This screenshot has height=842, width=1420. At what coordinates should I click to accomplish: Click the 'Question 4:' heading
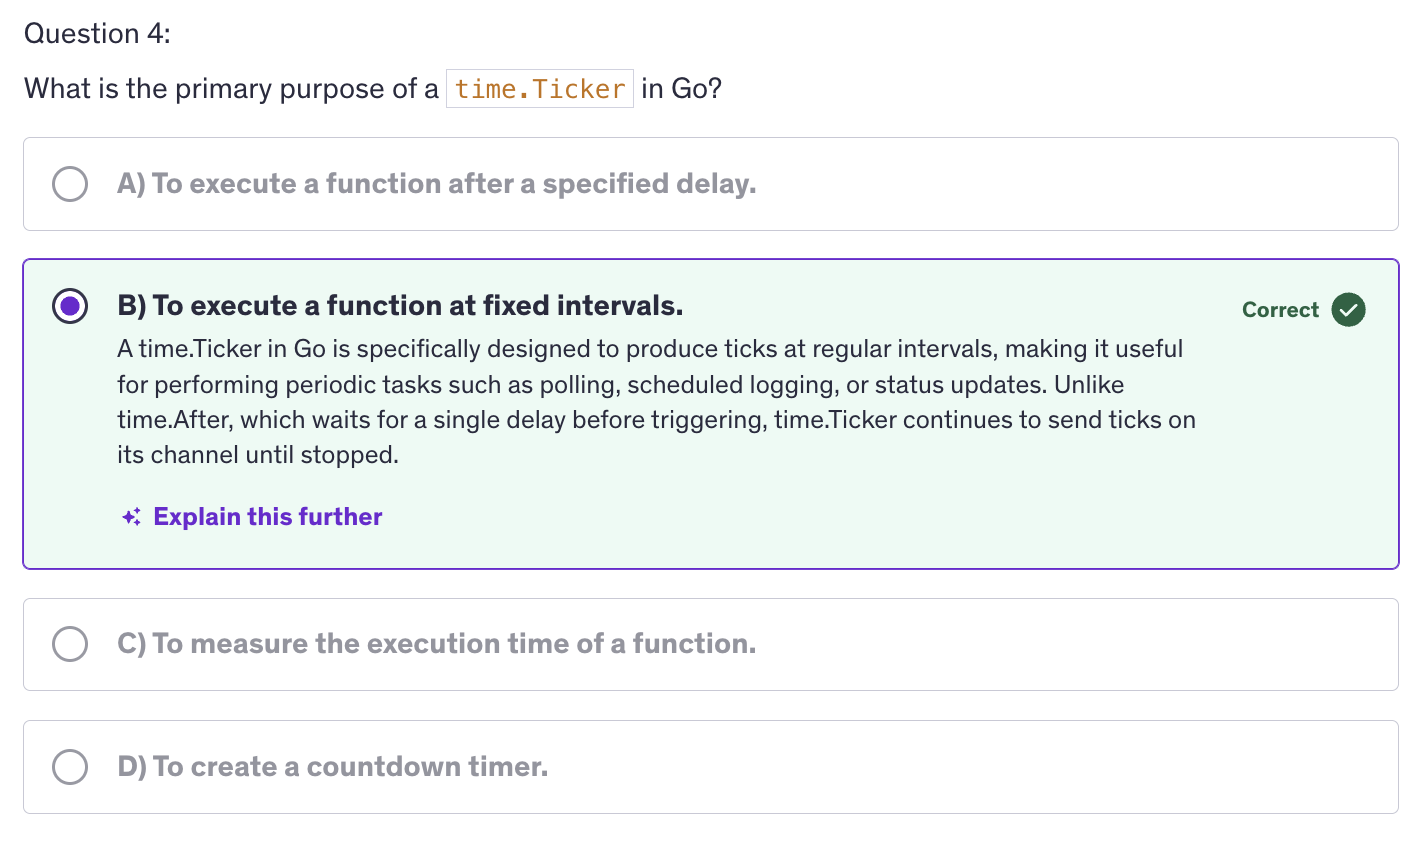click(x=97, y=34)
